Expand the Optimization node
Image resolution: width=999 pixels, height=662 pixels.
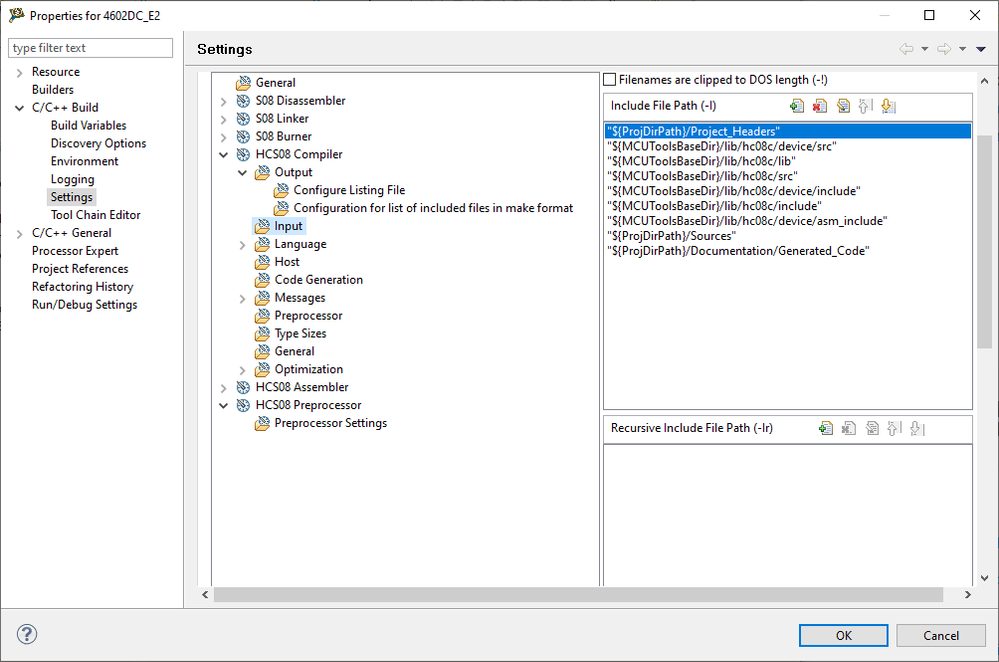click(x=242, y=370)
